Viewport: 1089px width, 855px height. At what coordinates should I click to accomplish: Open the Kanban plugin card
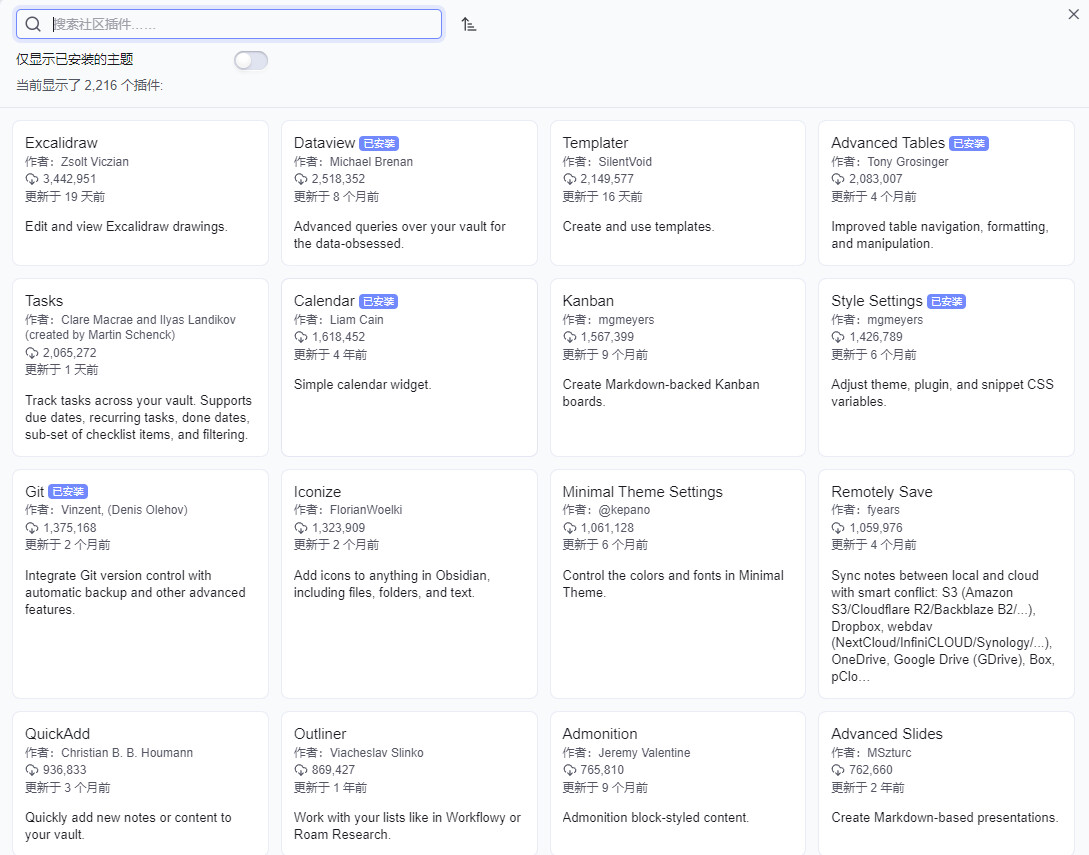(677, 367)
